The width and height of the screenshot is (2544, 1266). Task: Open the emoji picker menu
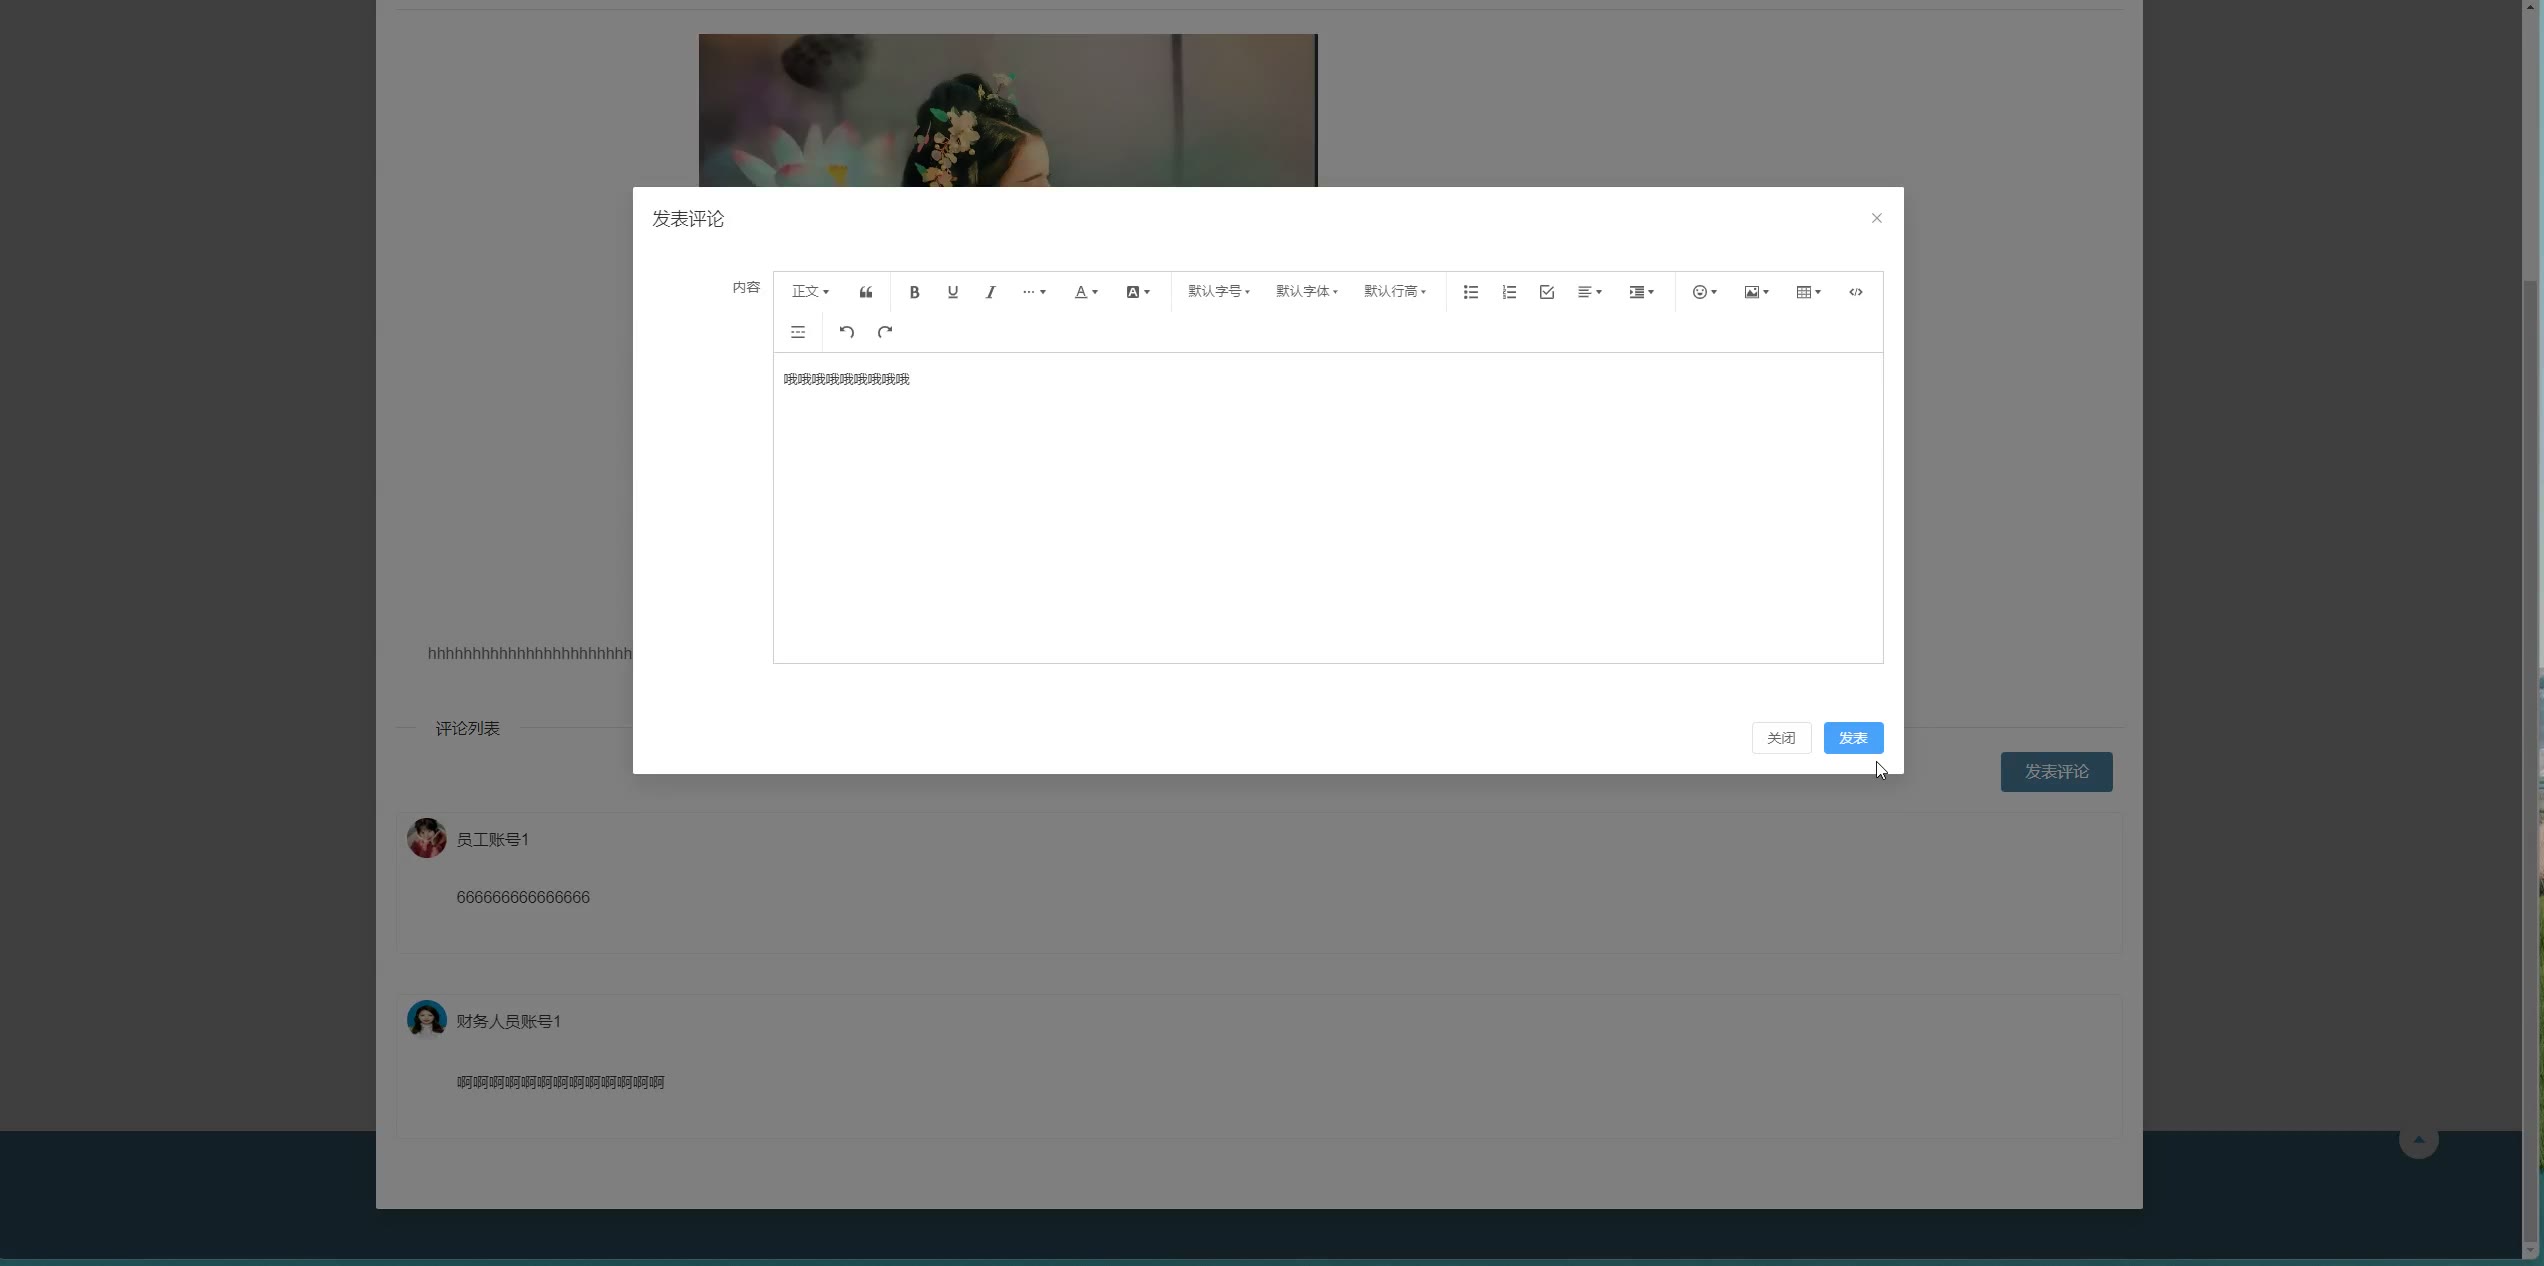(1704, 292)
